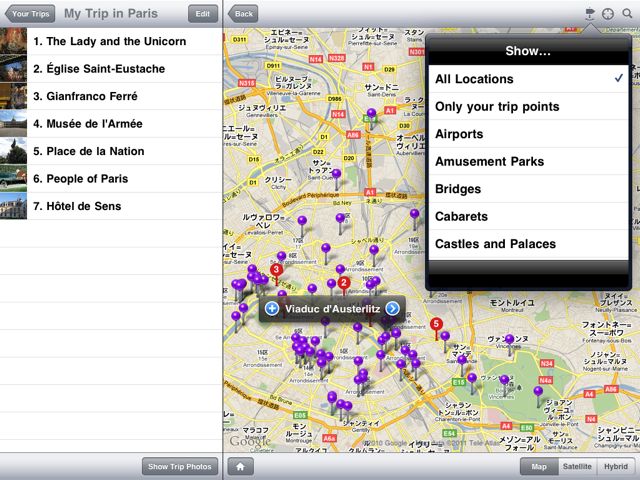
Task: Show Trip Photos
Action: click(180, 467)
